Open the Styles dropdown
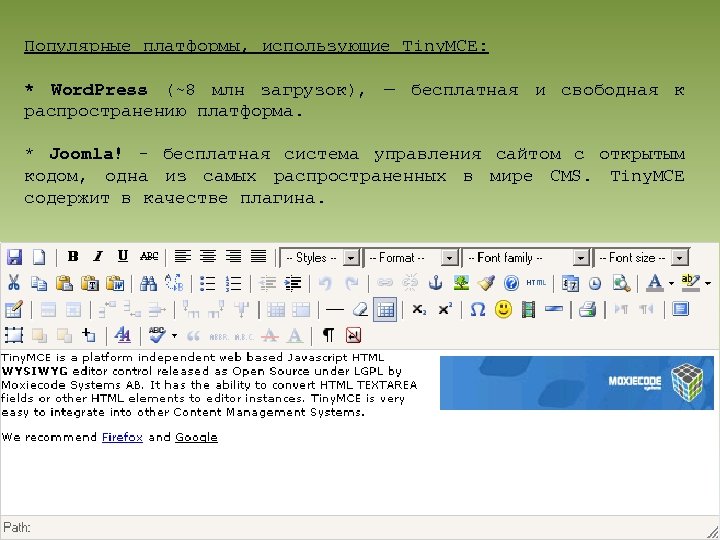720x540 pixels. click(320, 258)
